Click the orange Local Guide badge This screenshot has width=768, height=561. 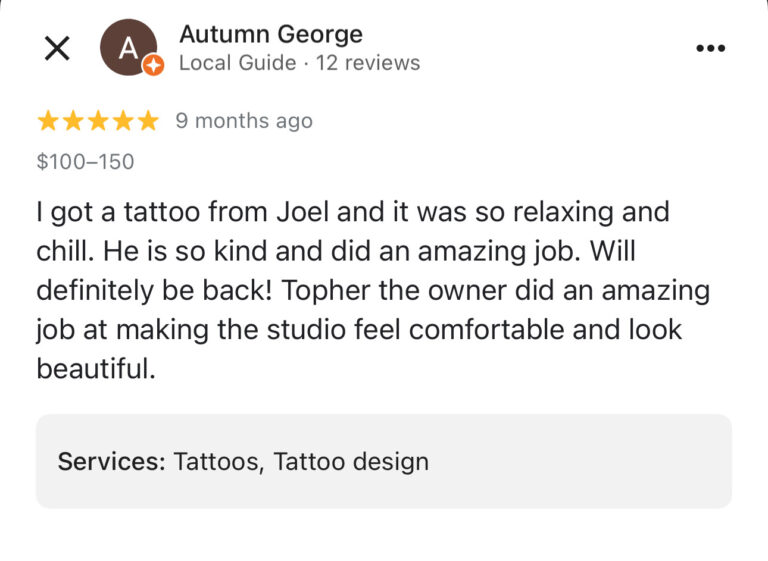[153, 66]
